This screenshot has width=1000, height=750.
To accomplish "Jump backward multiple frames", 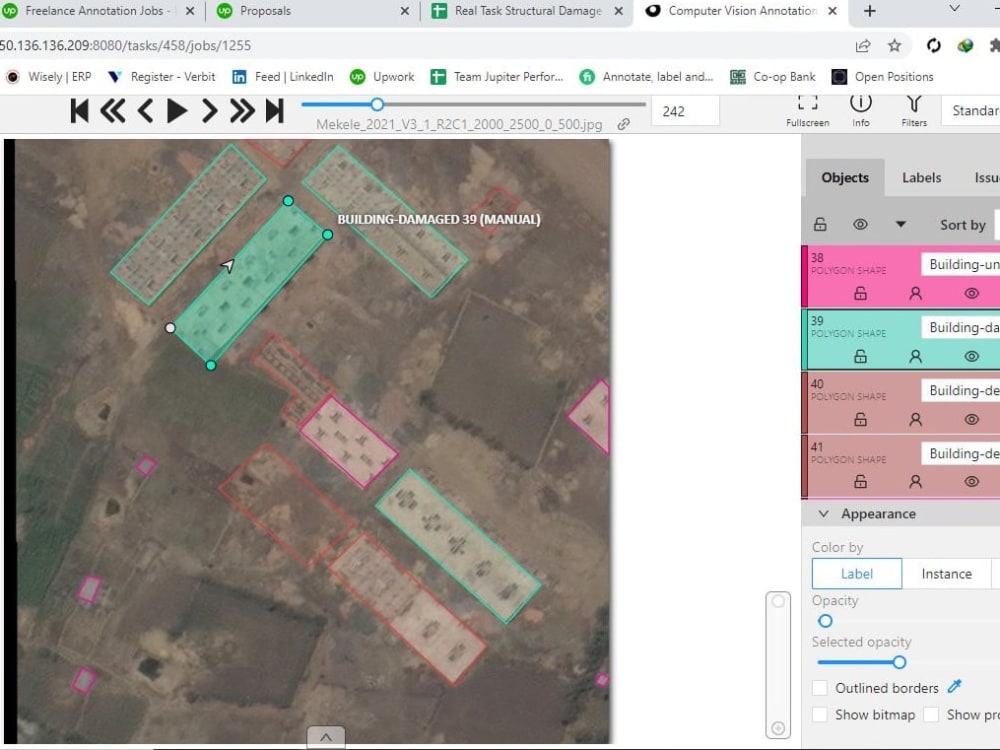I will 113,111.
